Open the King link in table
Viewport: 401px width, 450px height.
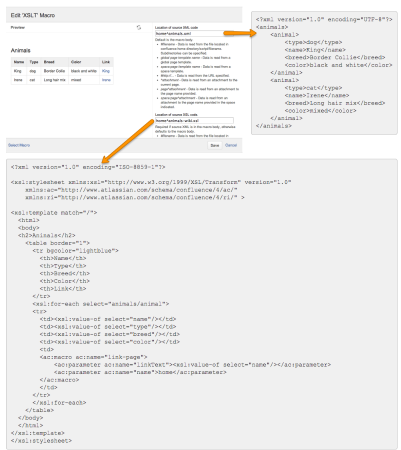pyautogui.click(x=106, y=71)
